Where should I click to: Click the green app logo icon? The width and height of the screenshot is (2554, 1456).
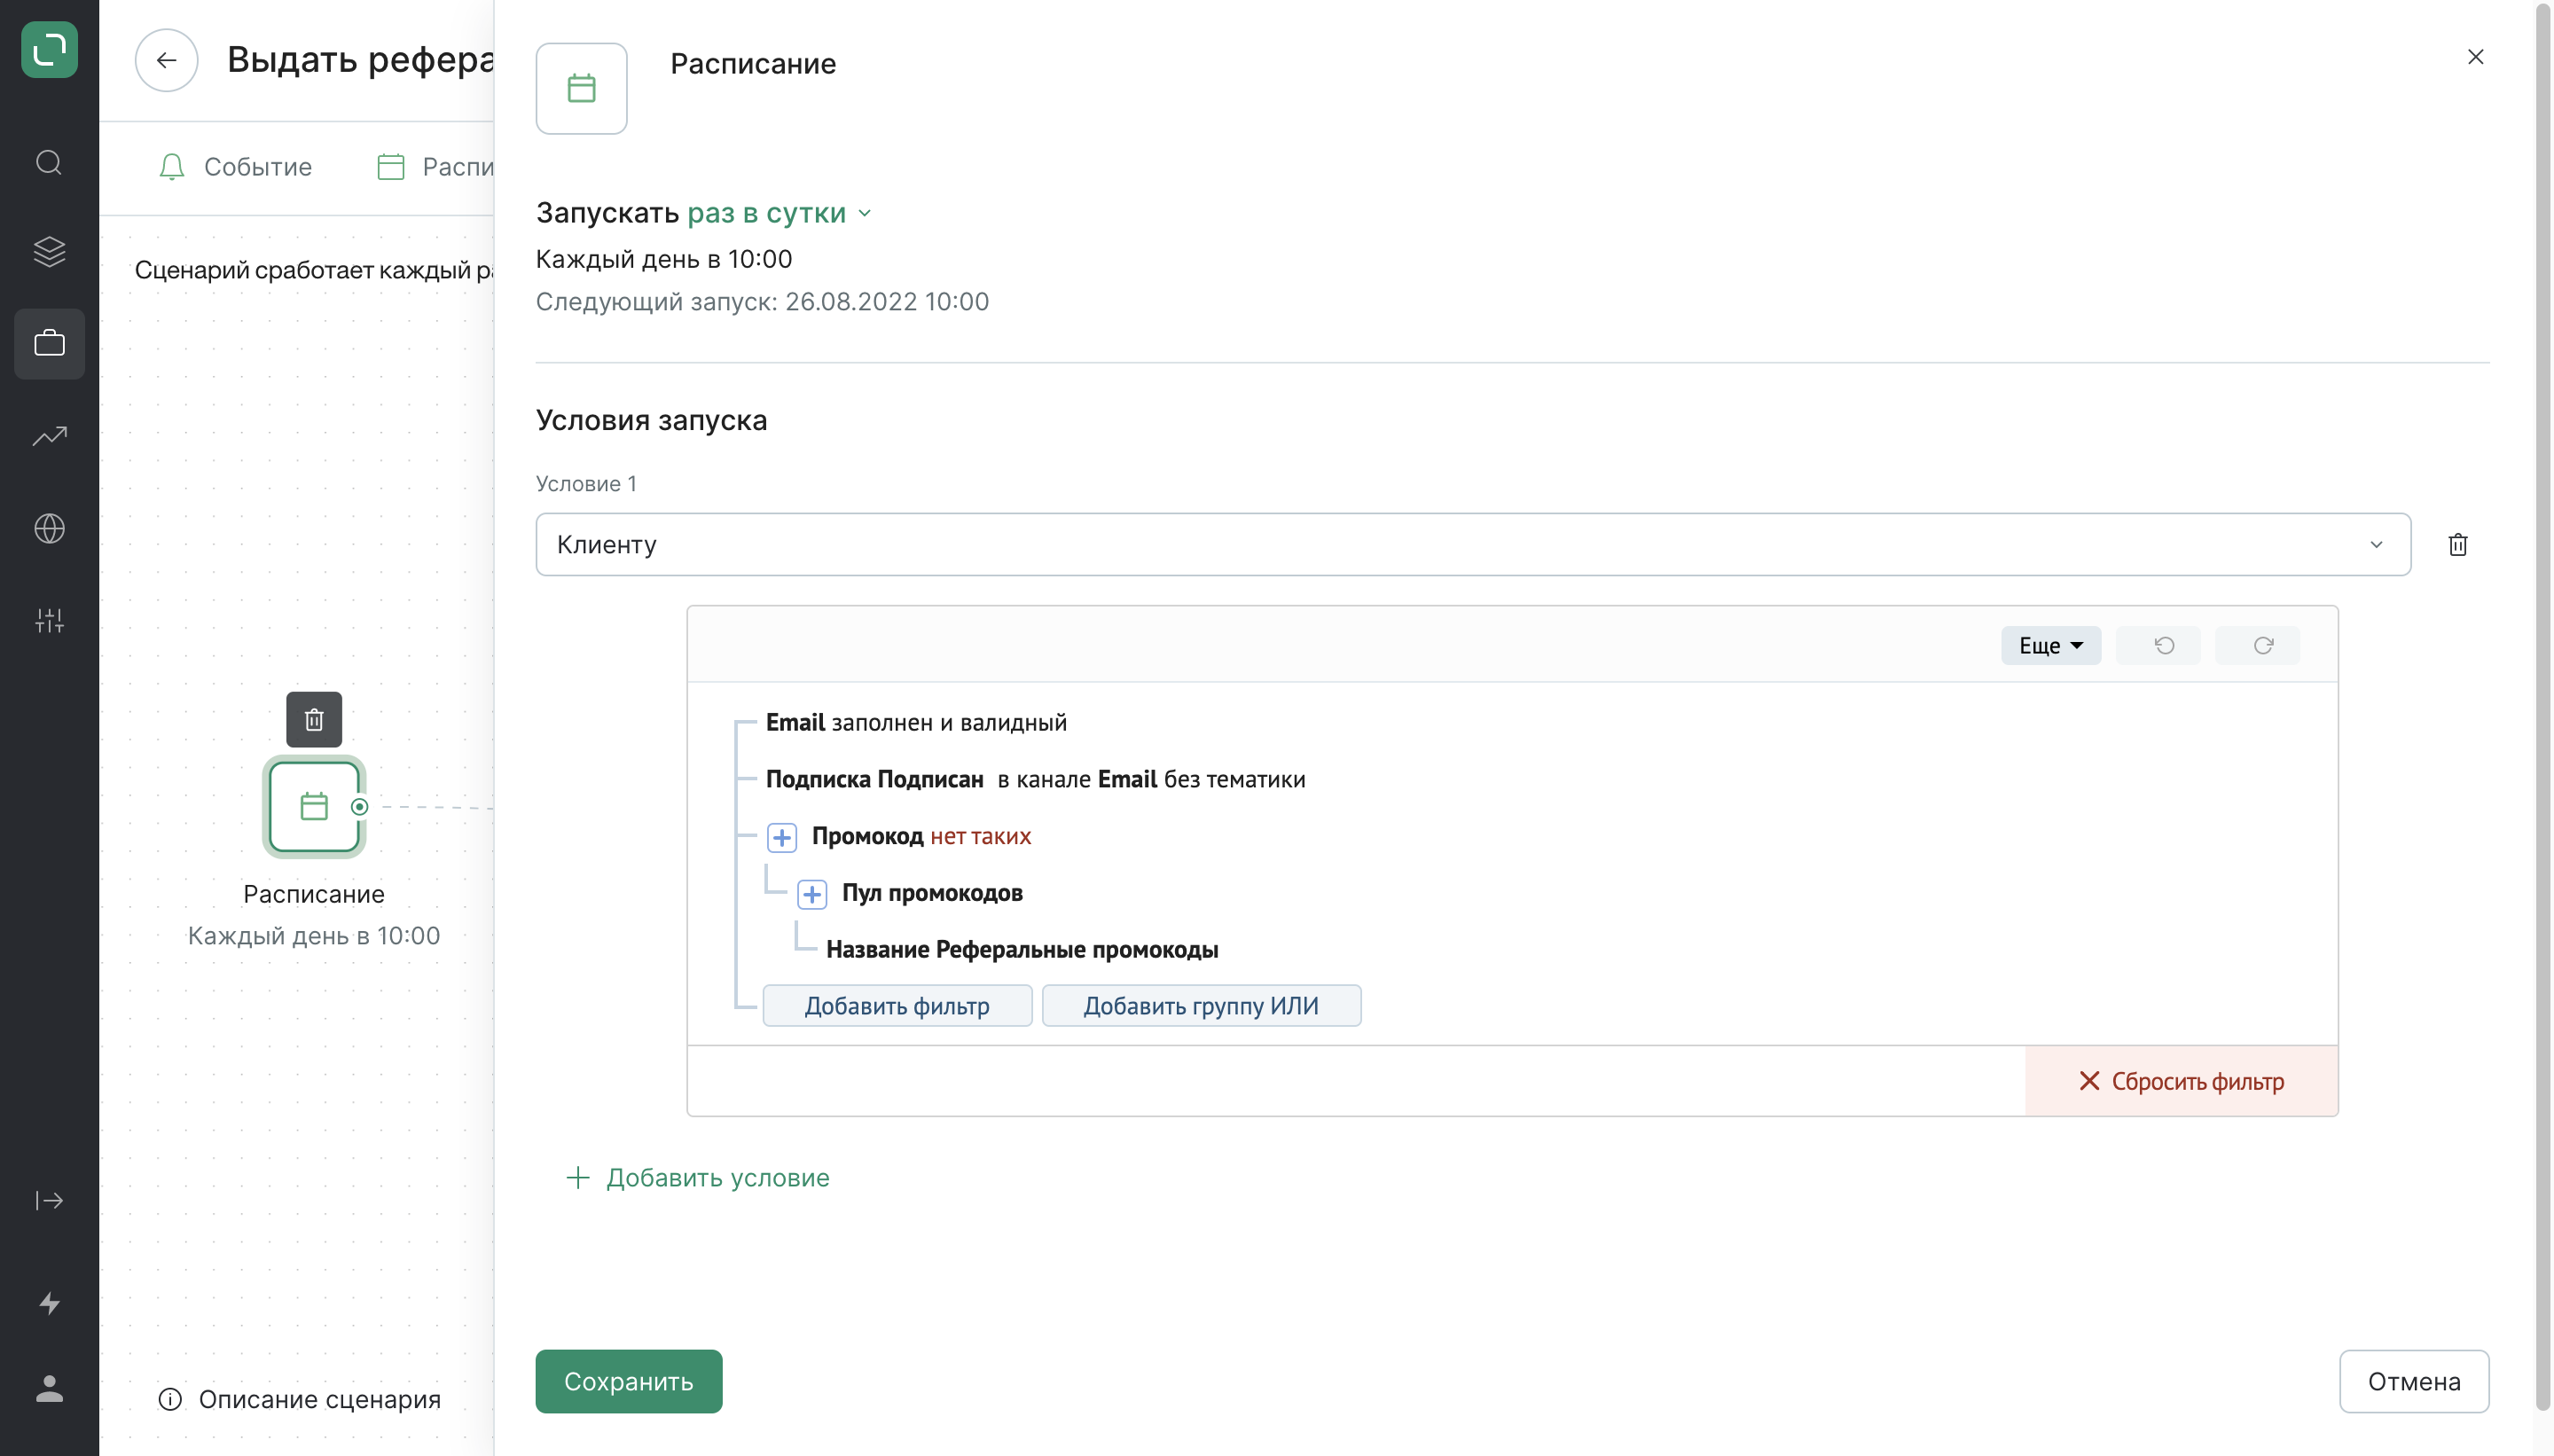49,49
